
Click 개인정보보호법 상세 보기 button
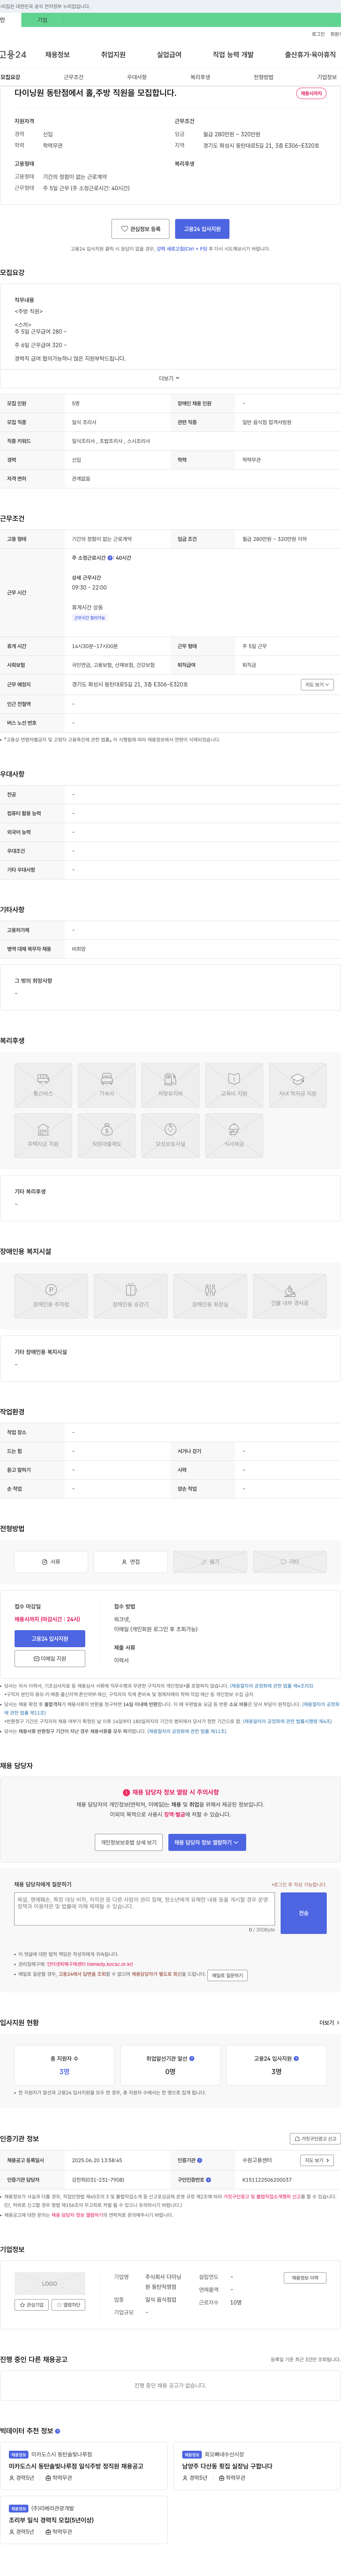(x=129, y=1842)
